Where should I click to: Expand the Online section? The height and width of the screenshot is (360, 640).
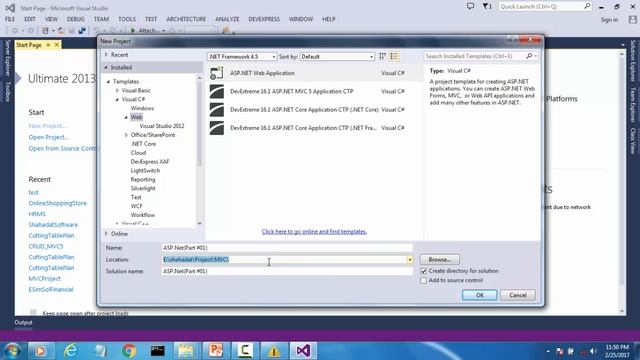point(106,234)
